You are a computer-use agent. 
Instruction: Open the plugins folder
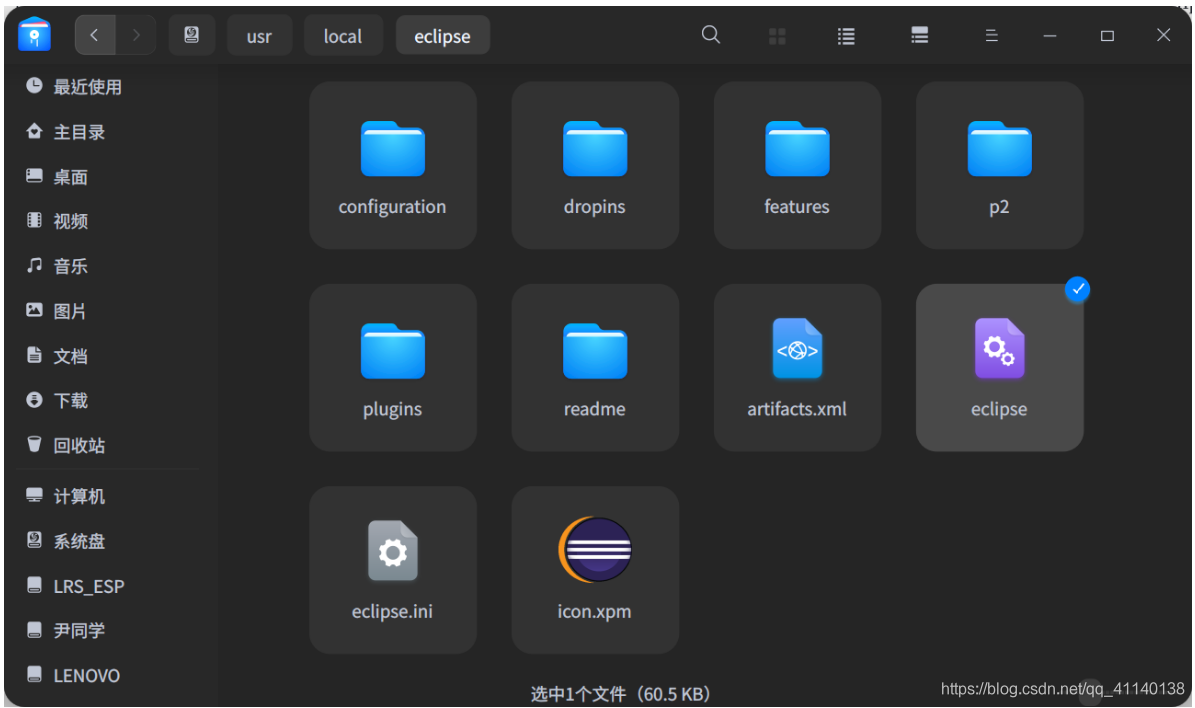[x=392, y=367]
